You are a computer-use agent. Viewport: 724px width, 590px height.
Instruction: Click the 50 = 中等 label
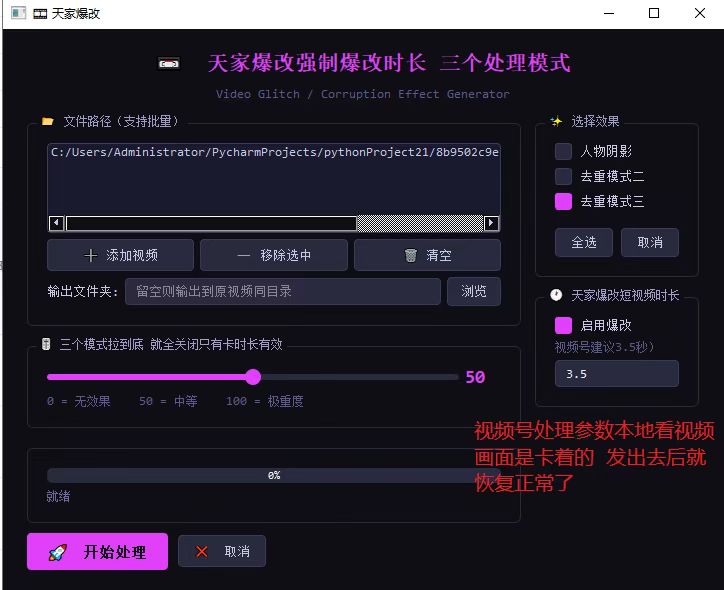pyautogui.click(x=168, y=401)
